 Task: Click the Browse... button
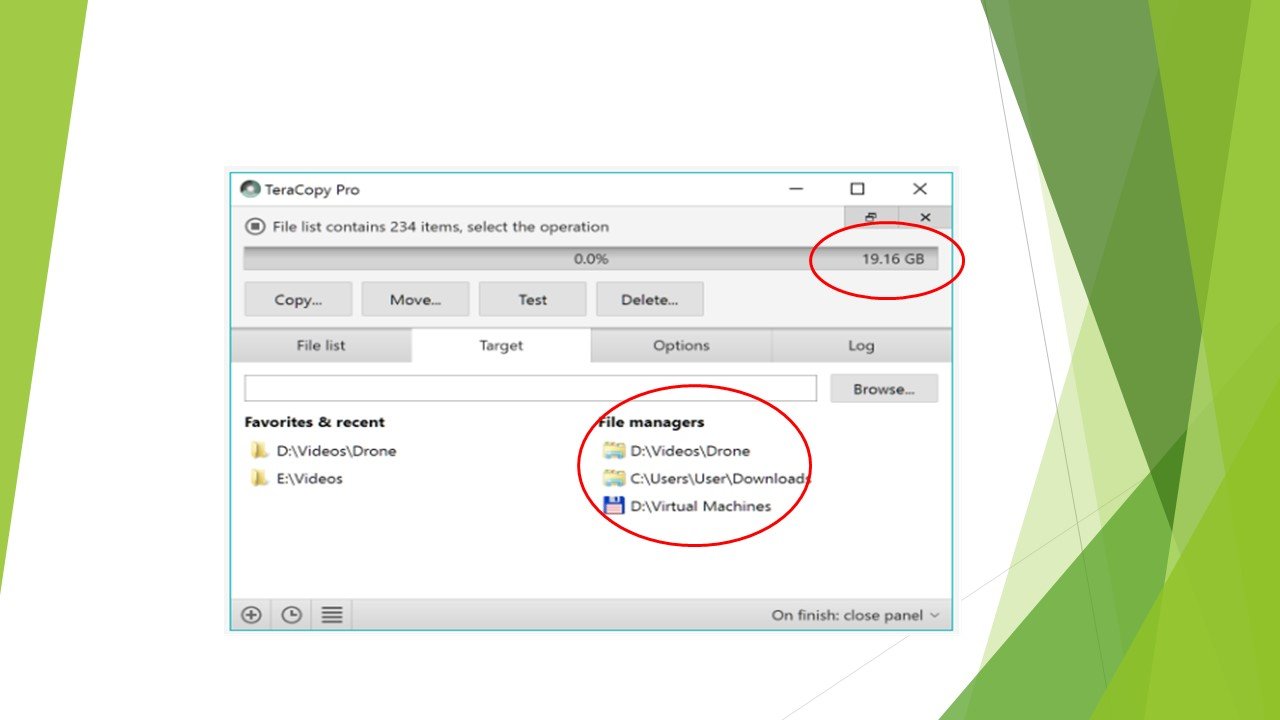[x=884, y=389]
